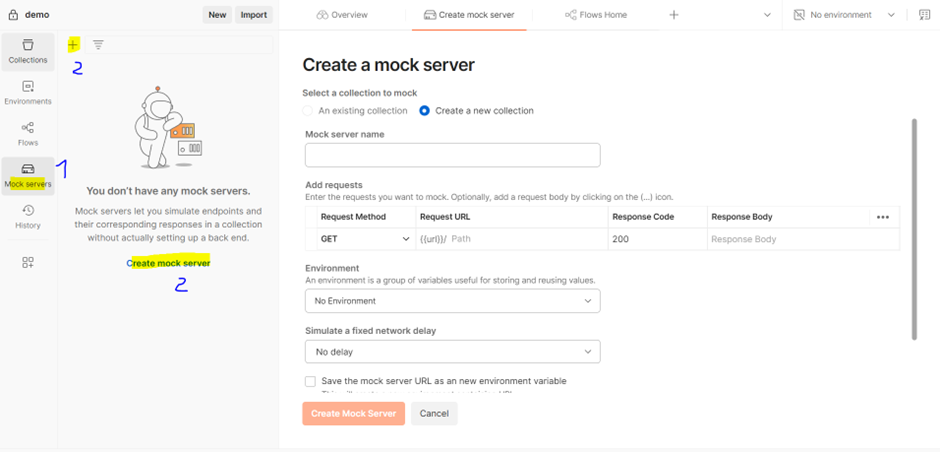Open the Environments sidebar icon
940x452 pixels.
coord(28,92)
